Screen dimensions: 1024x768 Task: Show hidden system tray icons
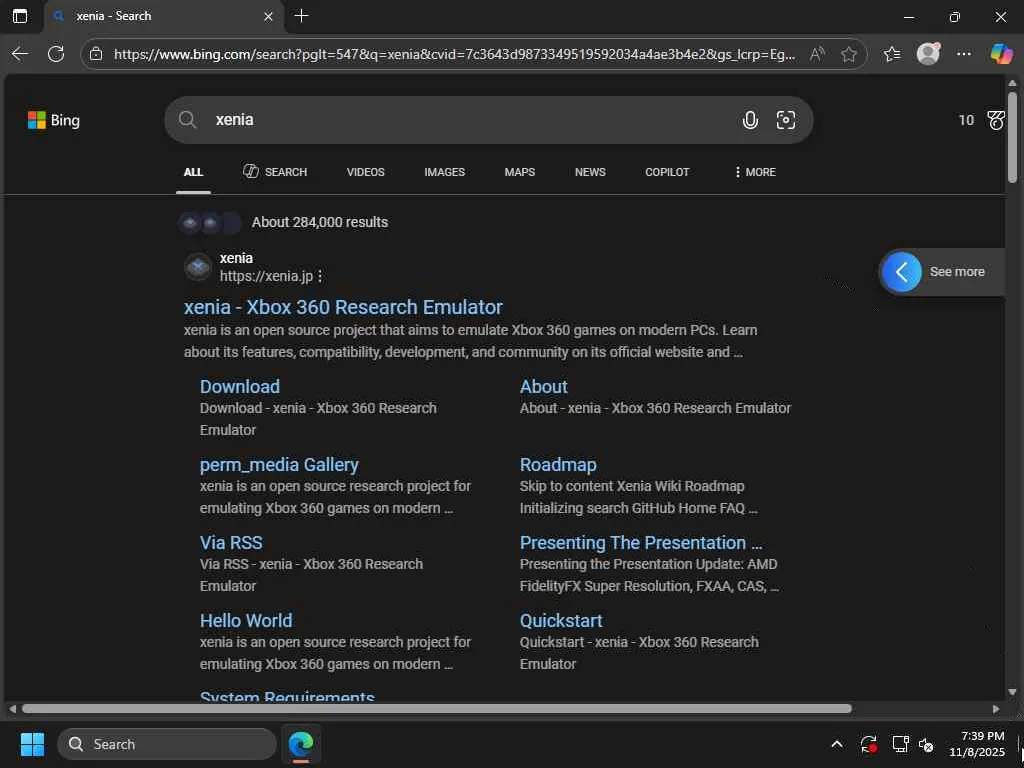[x=837, y=744]
